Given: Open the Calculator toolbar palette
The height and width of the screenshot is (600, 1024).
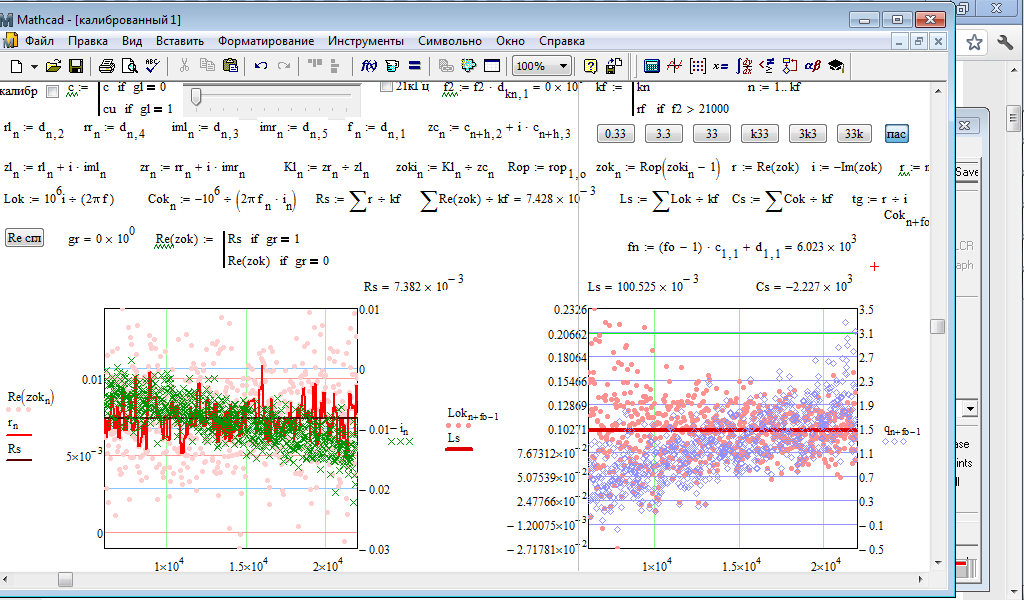Looking at the screenshot, I should click(x=651, y=66).
